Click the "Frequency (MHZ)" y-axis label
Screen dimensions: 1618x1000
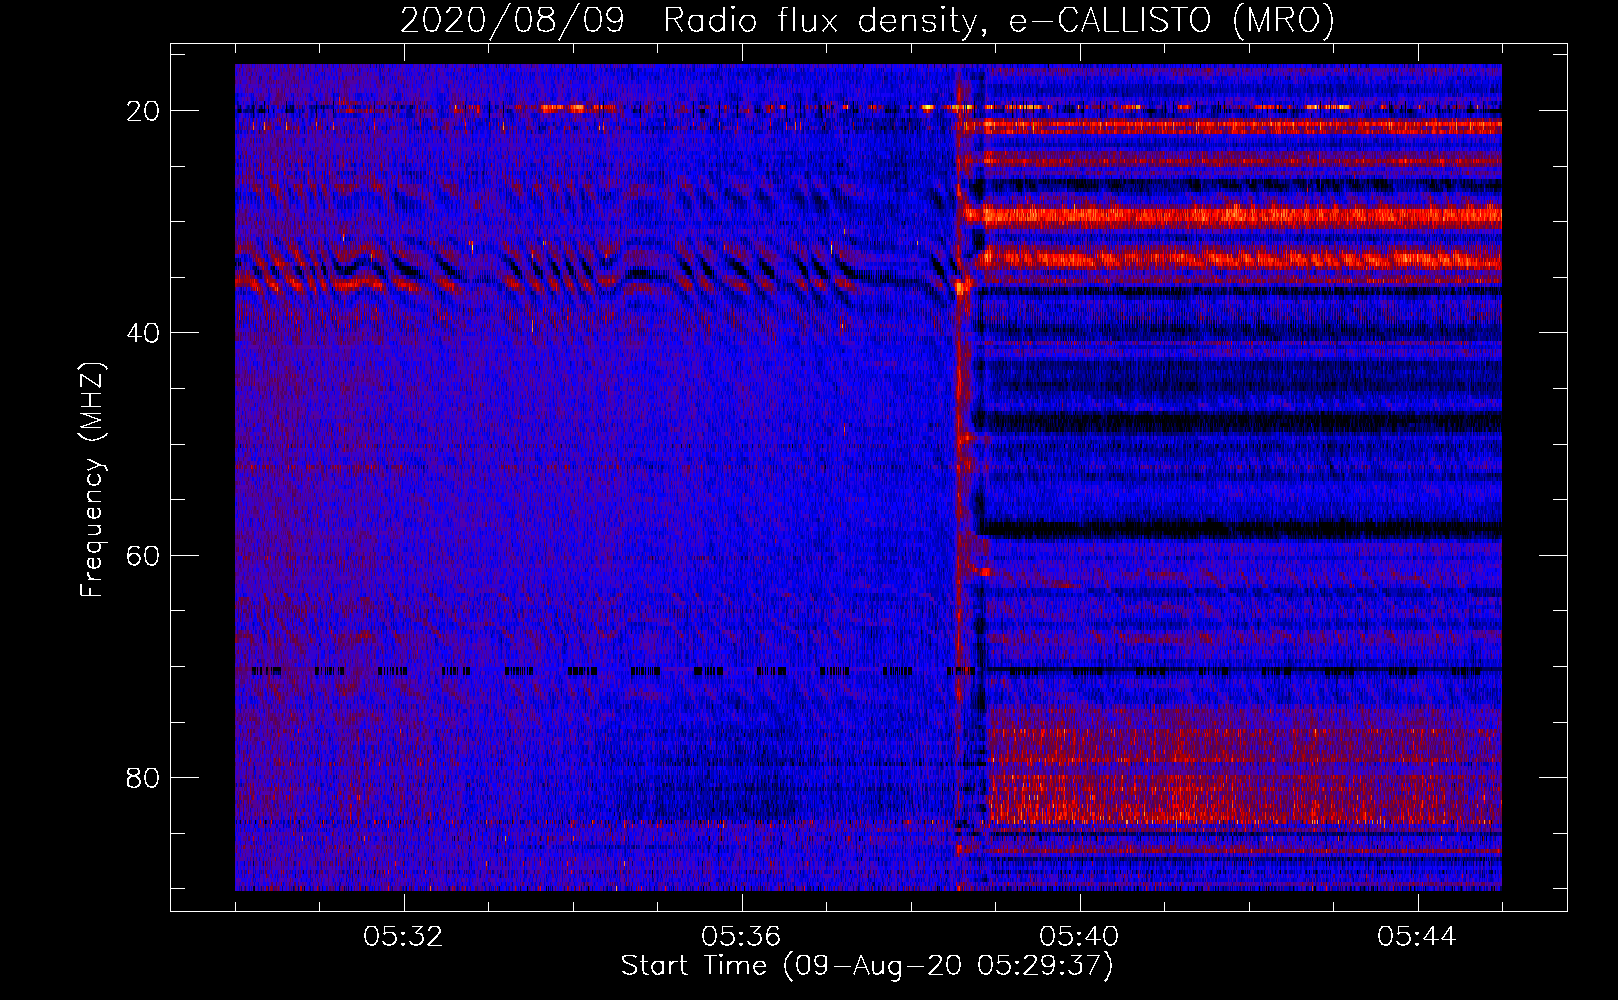coord(92,480)
